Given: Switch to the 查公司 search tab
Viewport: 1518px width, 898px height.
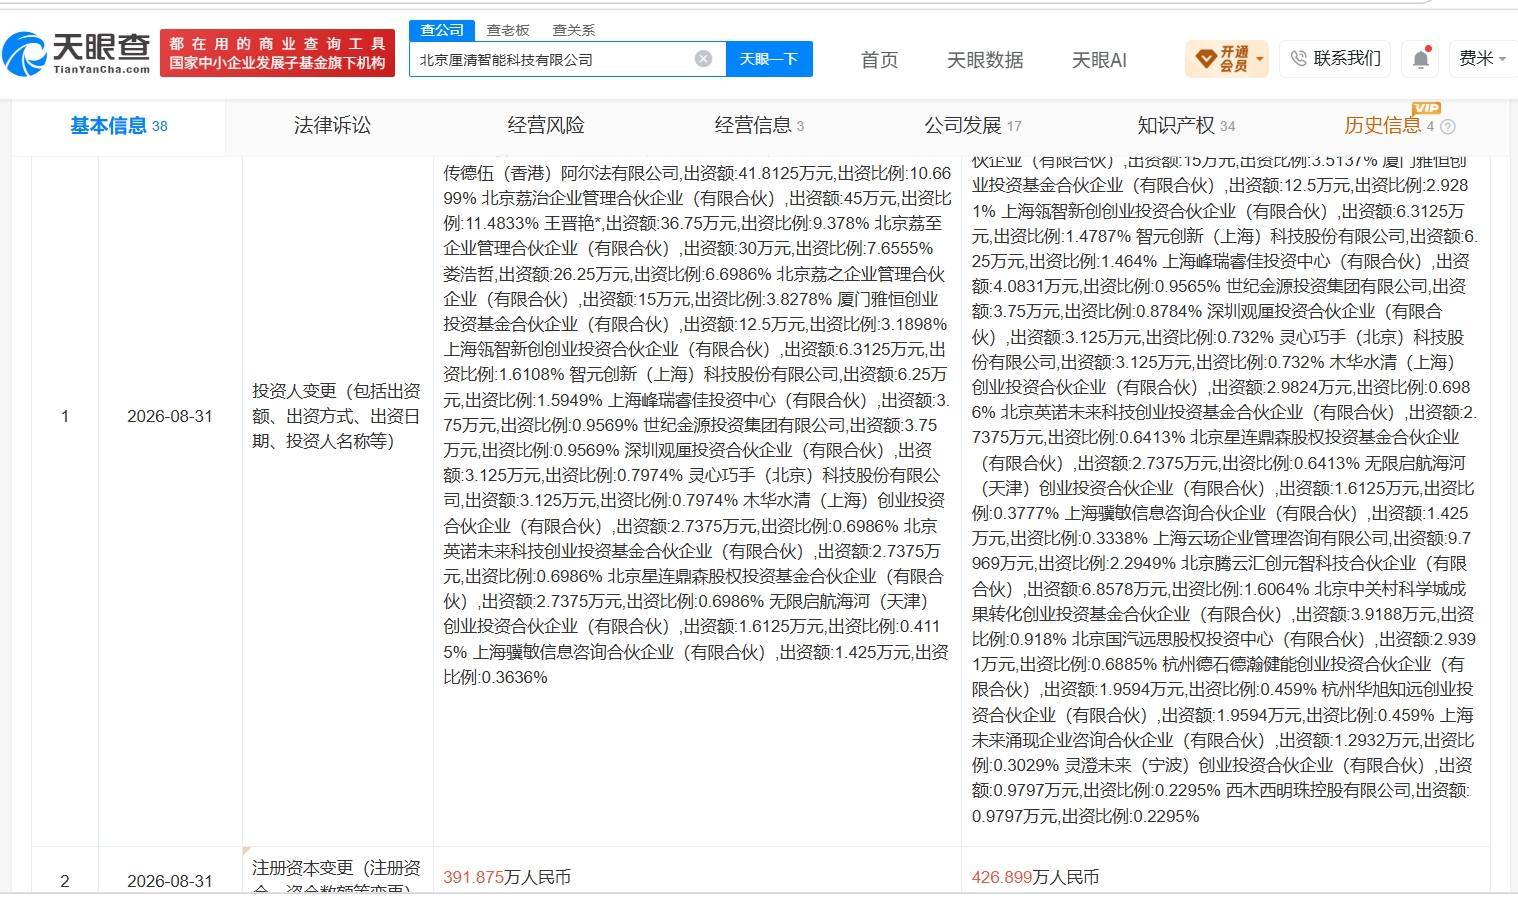Looking at the screenshot, I should 442,30.
